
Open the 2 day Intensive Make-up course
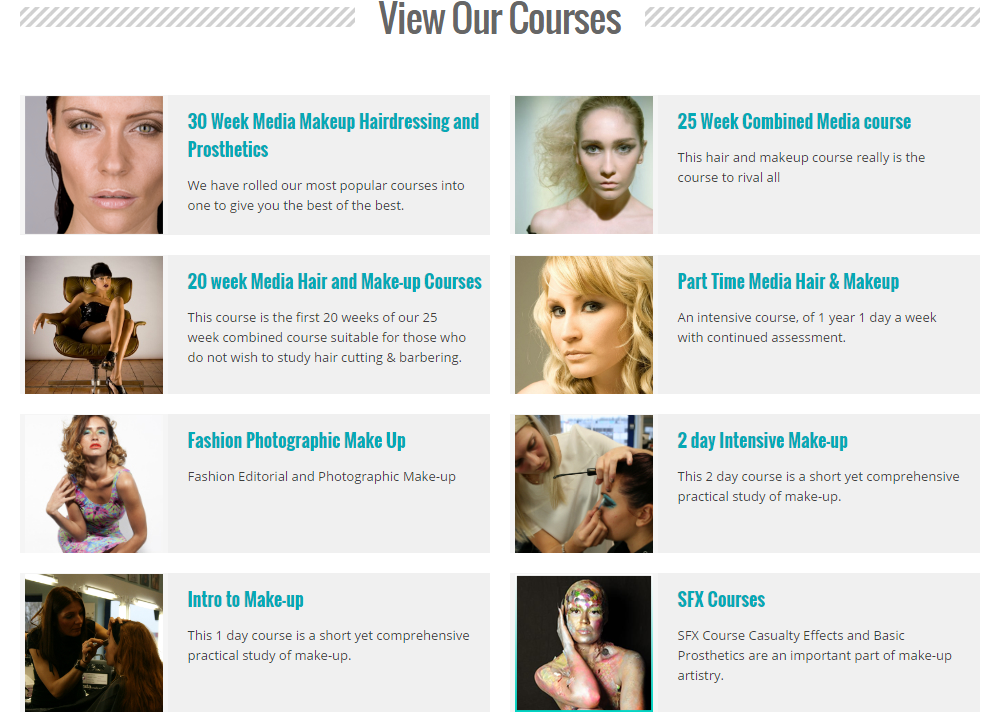(763, 440)
